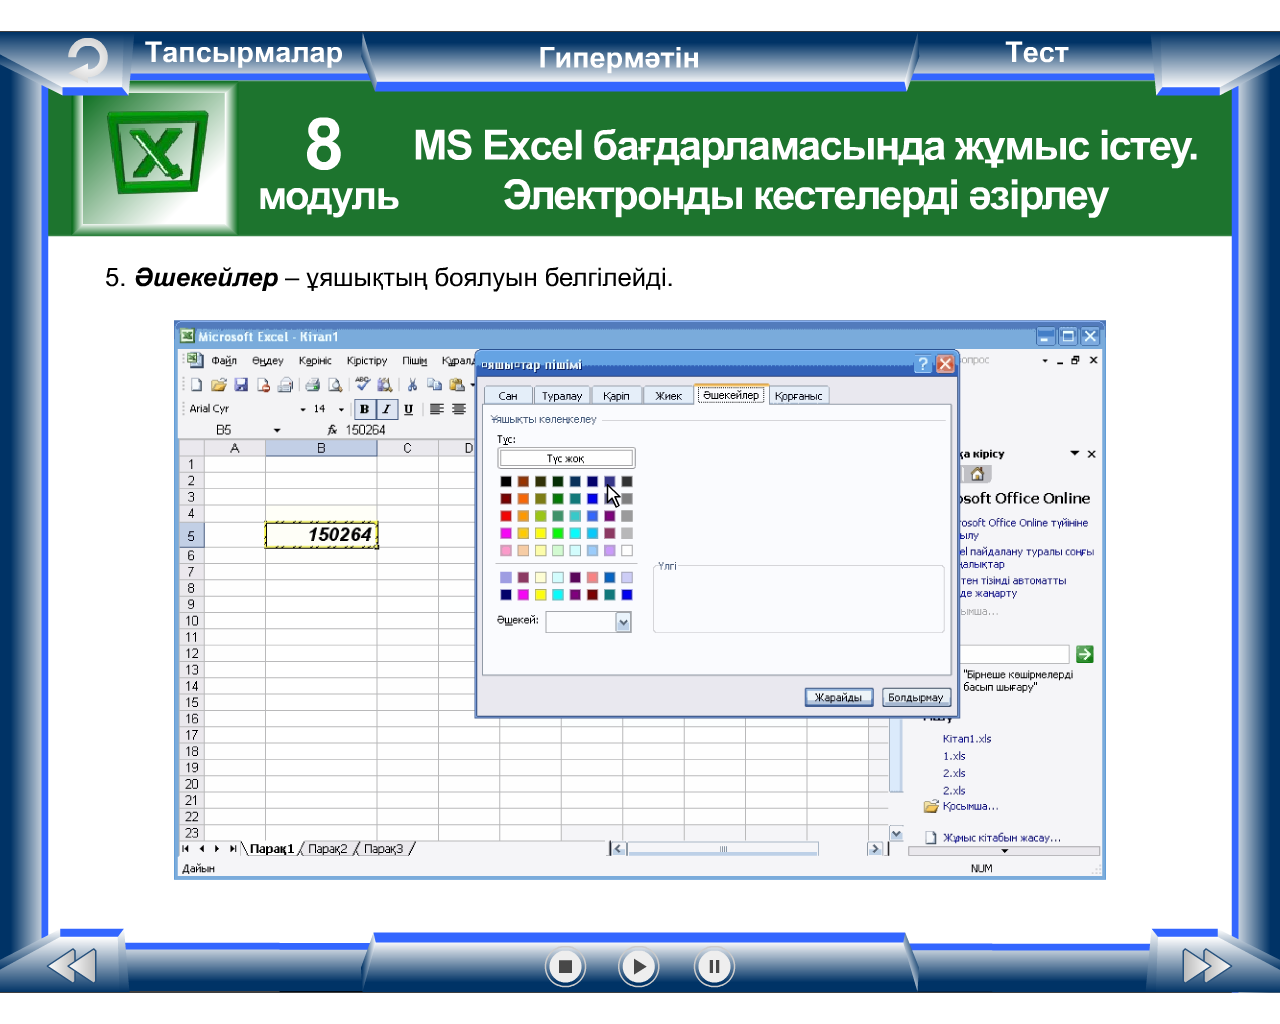This screenshot has width=1280, height=1024.
Task: Click the Cut scissors icon
Action: [412, 384]
